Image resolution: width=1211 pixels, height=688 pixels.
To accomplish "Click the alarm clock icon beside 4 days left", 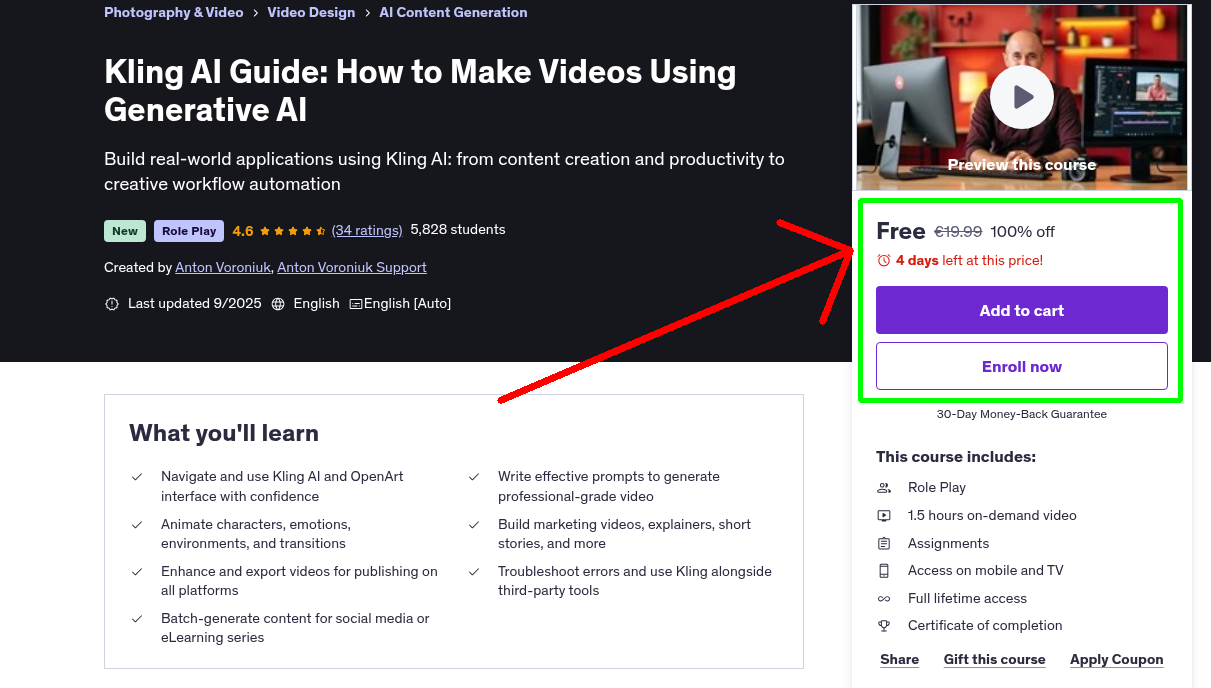I will click(x=884, y=260).
